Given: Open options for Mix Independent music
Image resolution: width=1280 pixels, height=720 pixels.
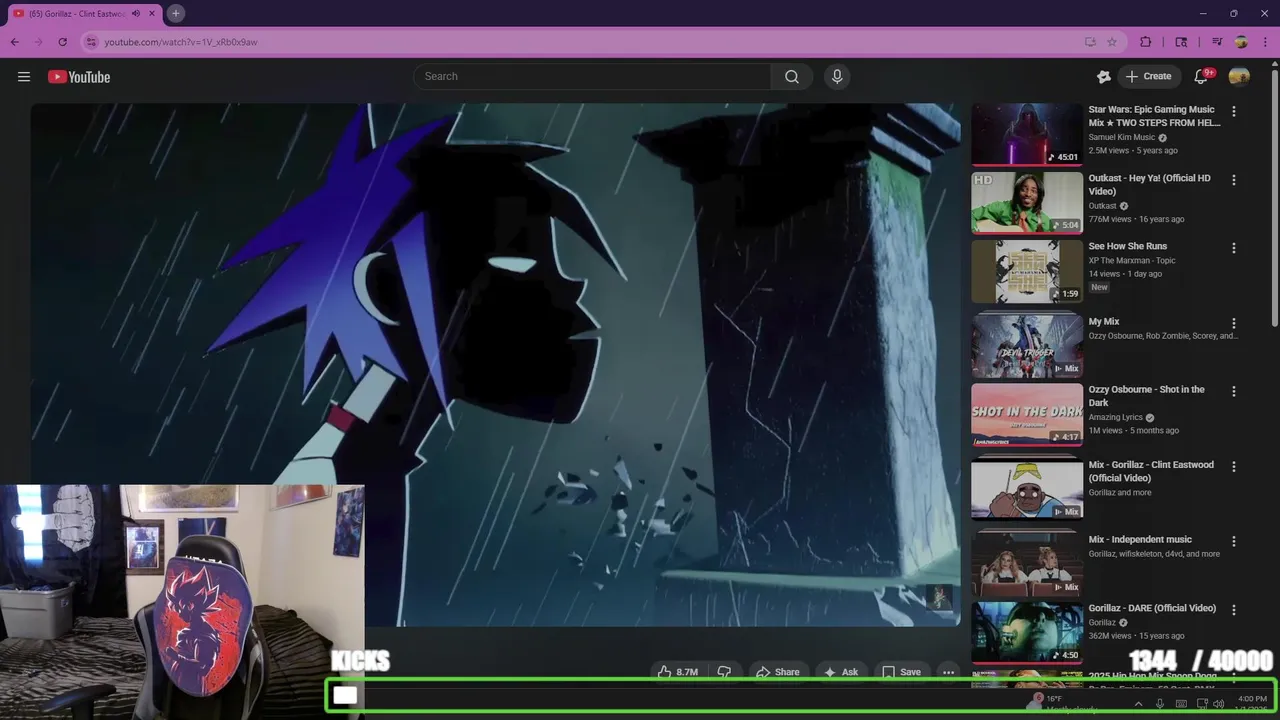Looking at the screenshot, I should pyautogui.click(x=1234, y=541).
